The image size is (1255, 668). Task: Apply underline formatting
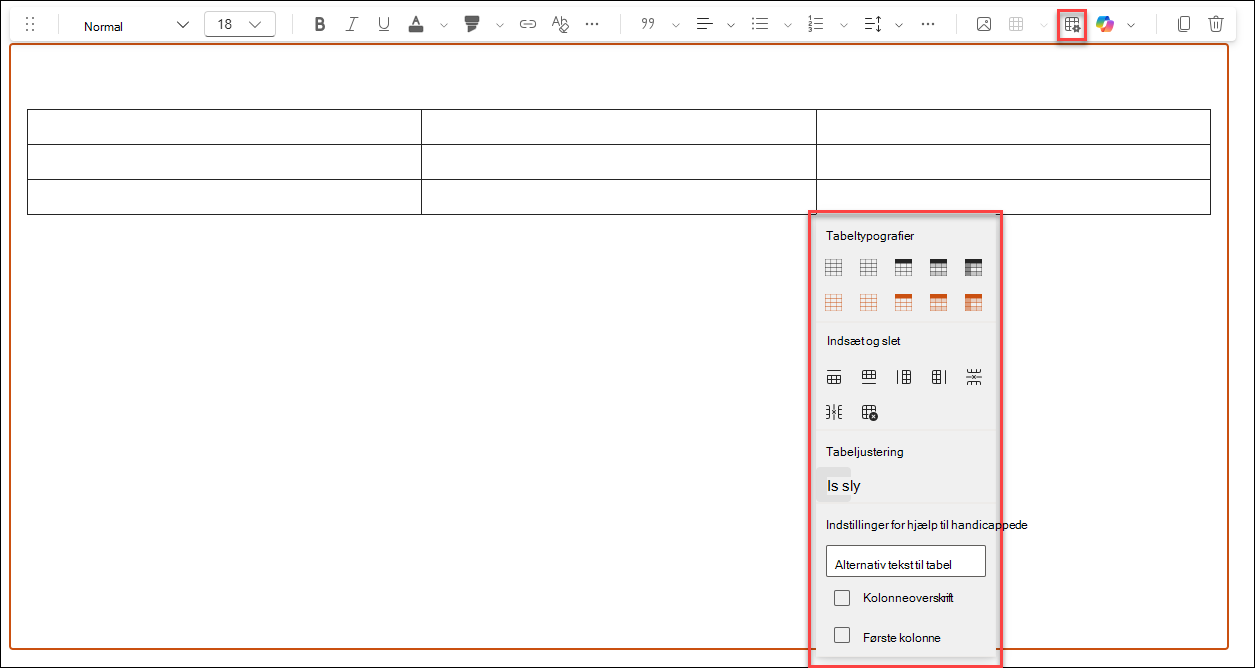[384, 25]
